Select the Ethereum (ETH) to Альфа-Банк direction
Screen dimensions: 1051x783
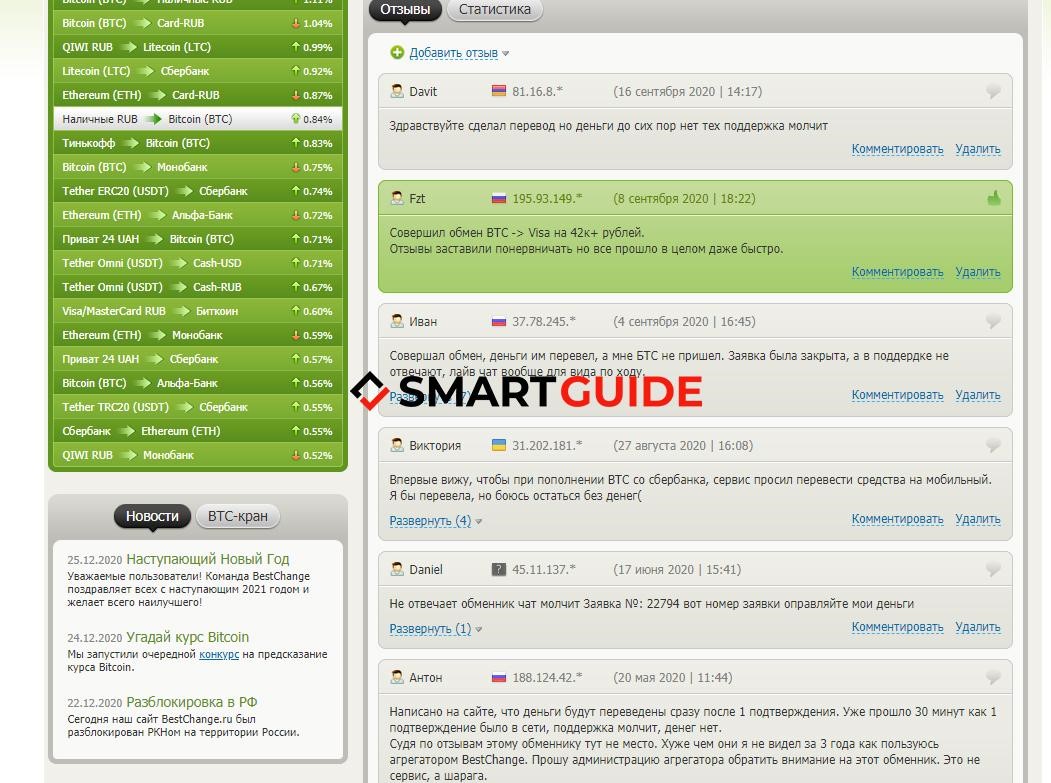point(198,215)
